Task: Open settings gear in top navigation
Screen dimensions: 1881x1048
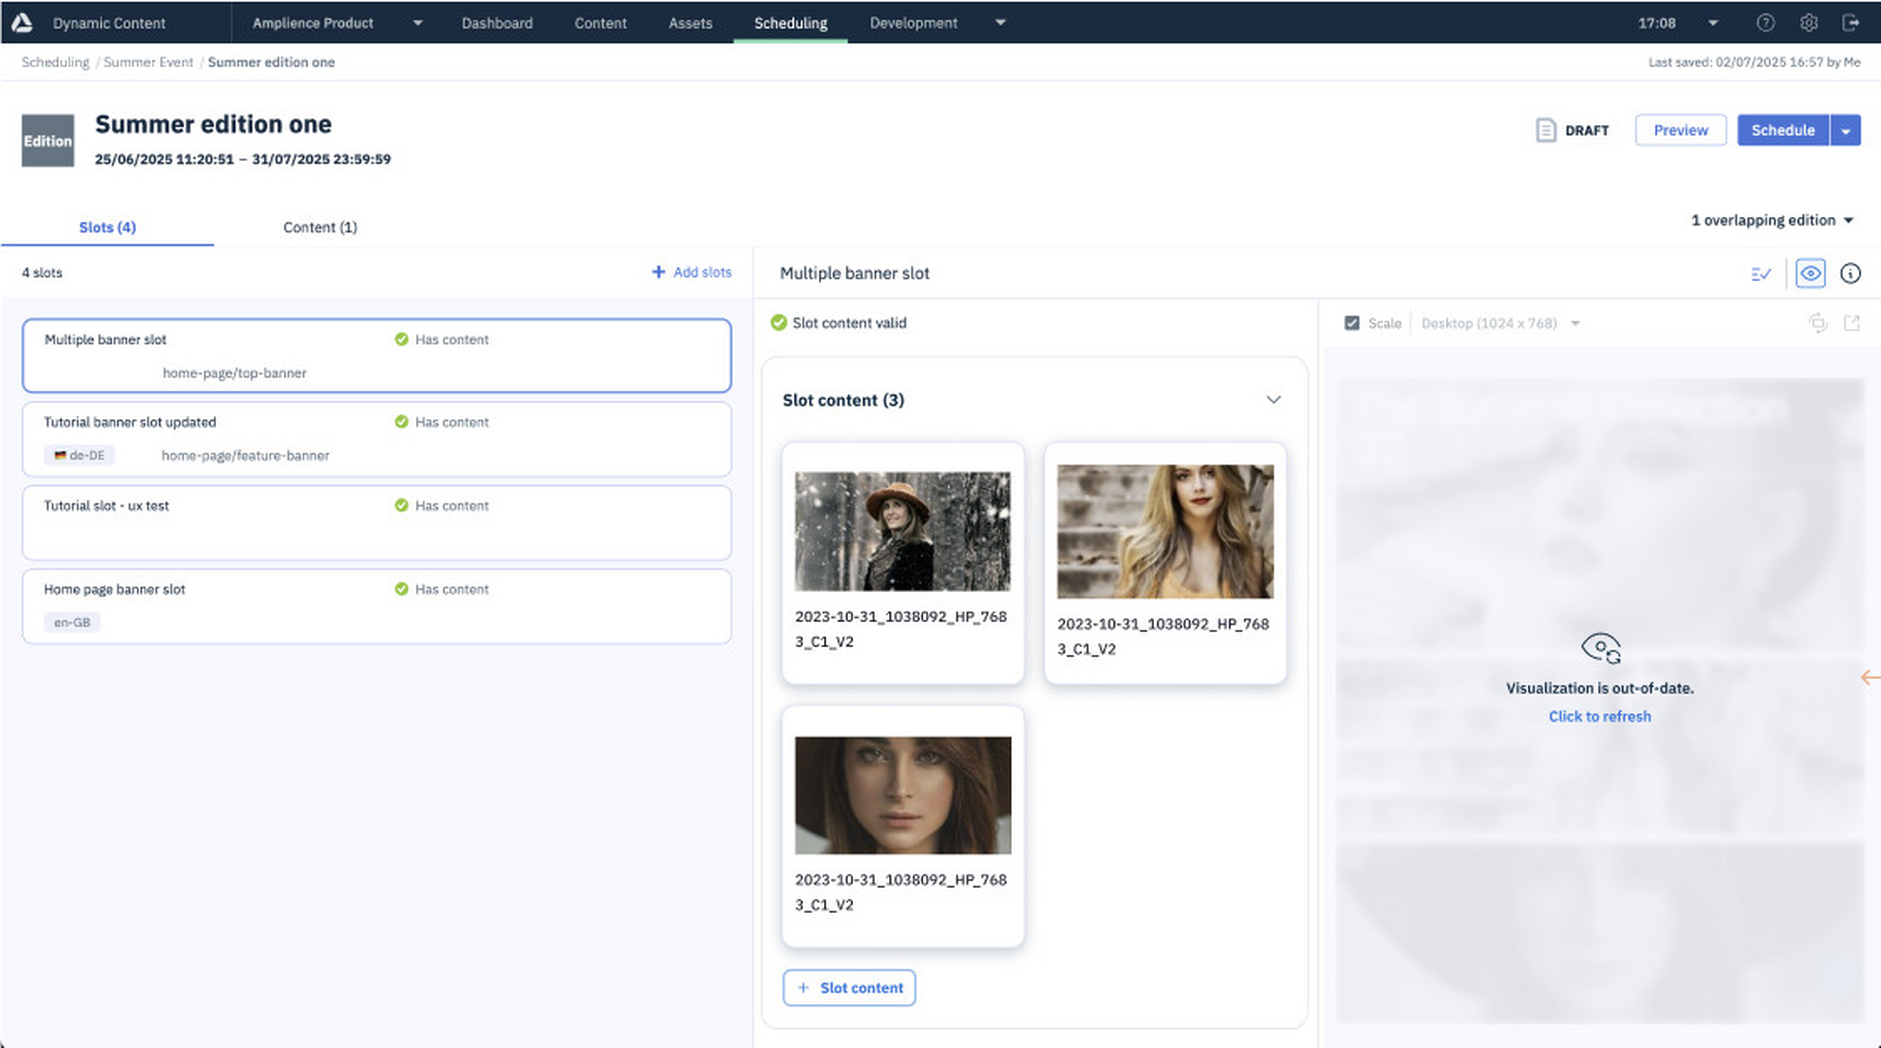Action: point(1808,23)
